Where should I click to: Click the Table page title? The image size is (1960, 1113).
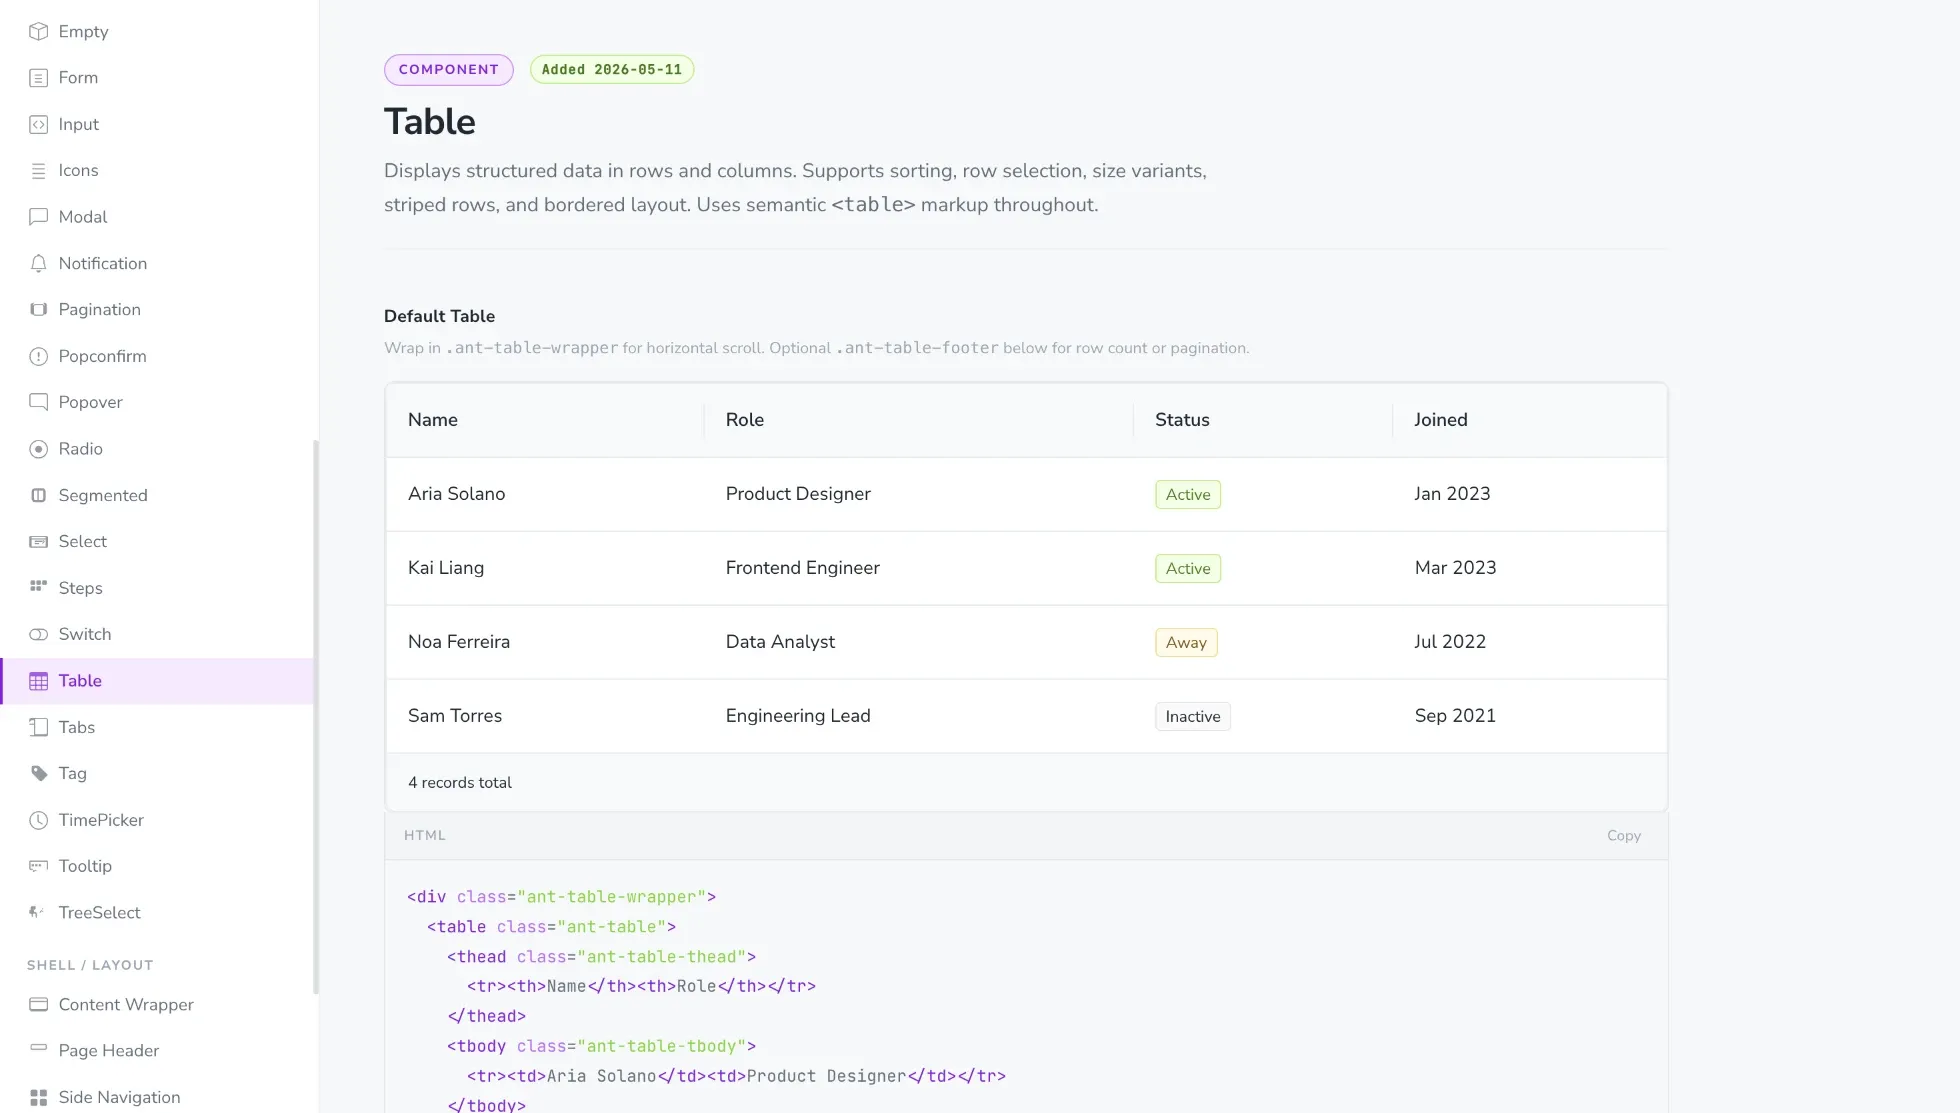click(x=430, y=122)
